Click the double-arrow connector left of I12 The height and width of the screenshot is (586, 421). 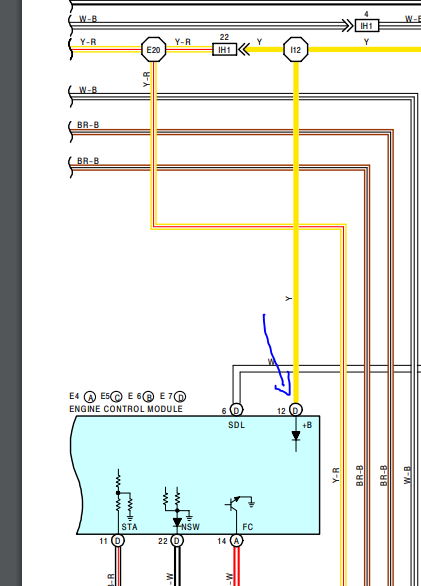(x=244, y=49)
